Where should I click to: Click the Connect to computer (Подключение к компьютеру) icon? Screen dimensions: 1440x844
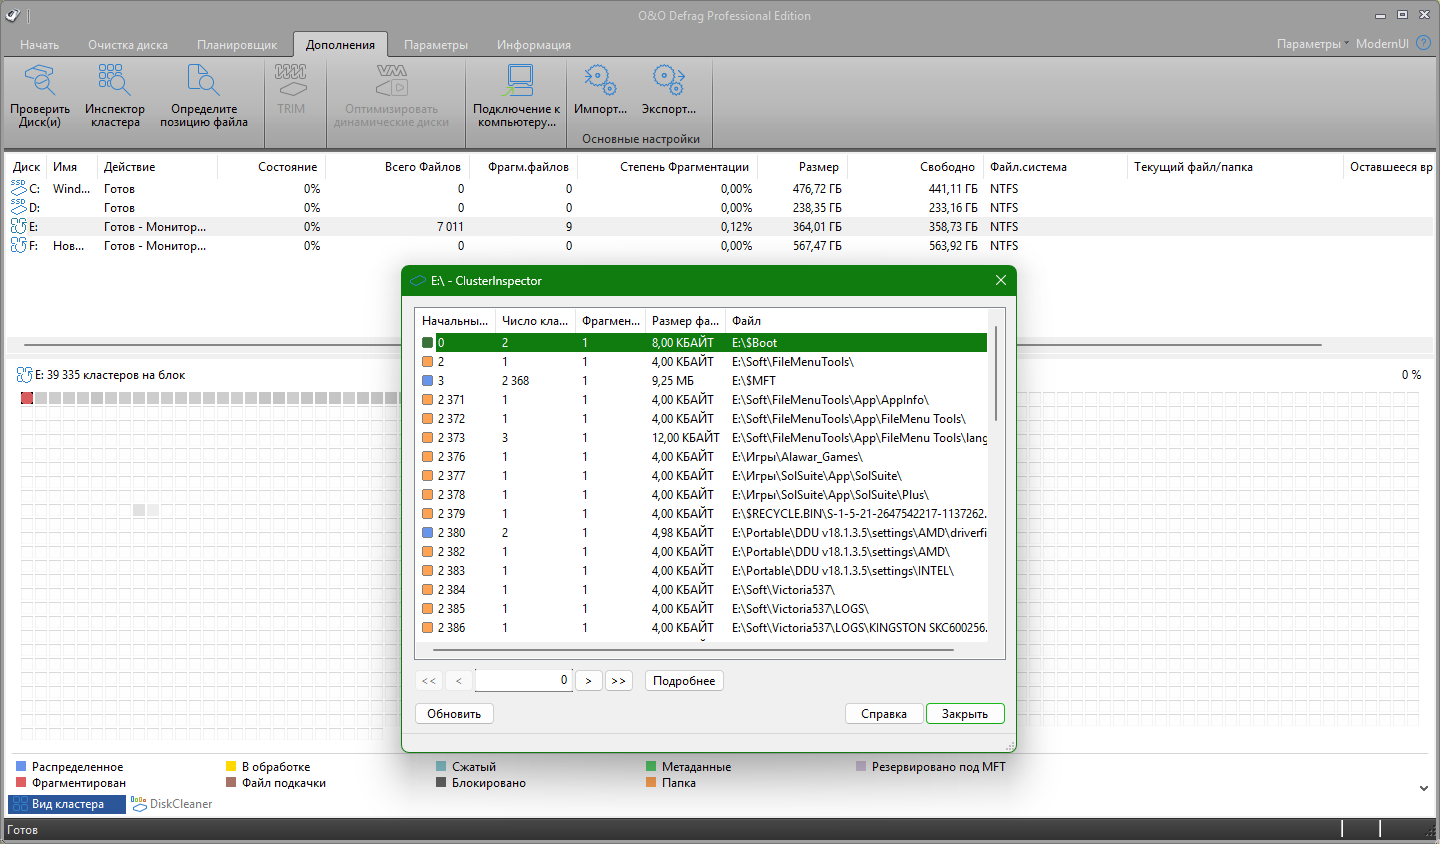517,81
